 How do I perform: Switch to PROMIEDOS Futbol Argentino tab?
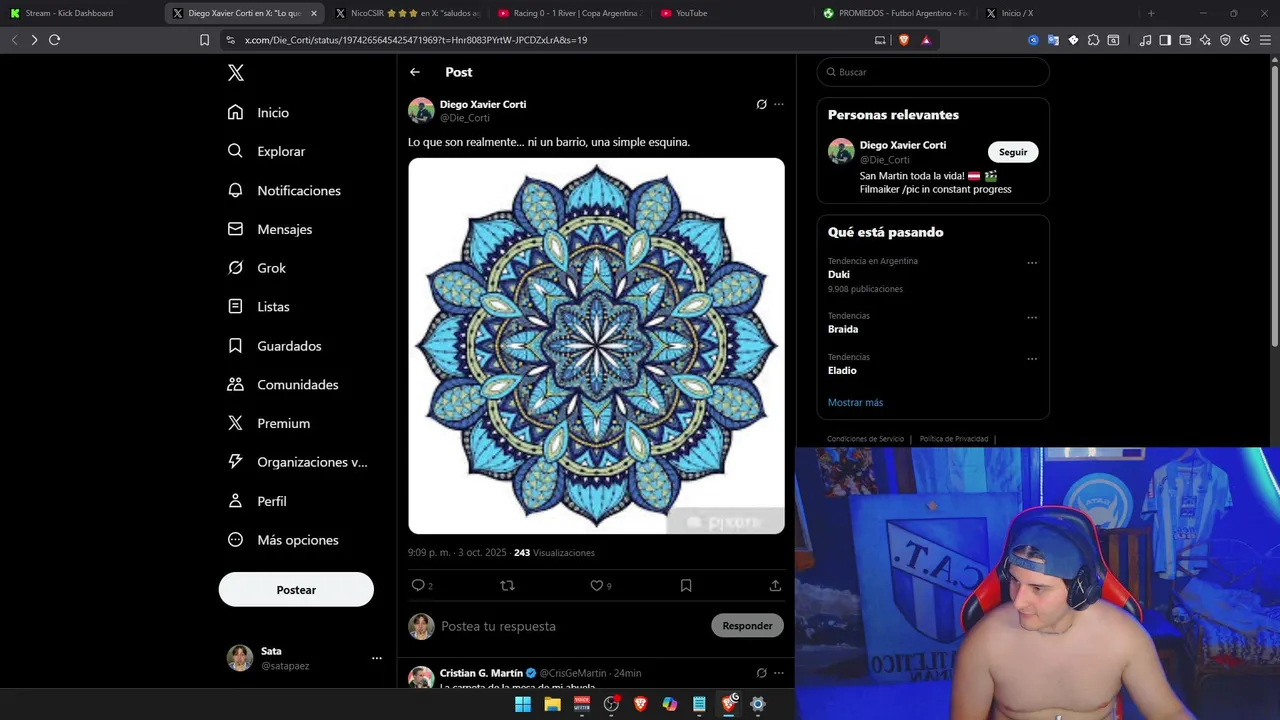(895, 13)
